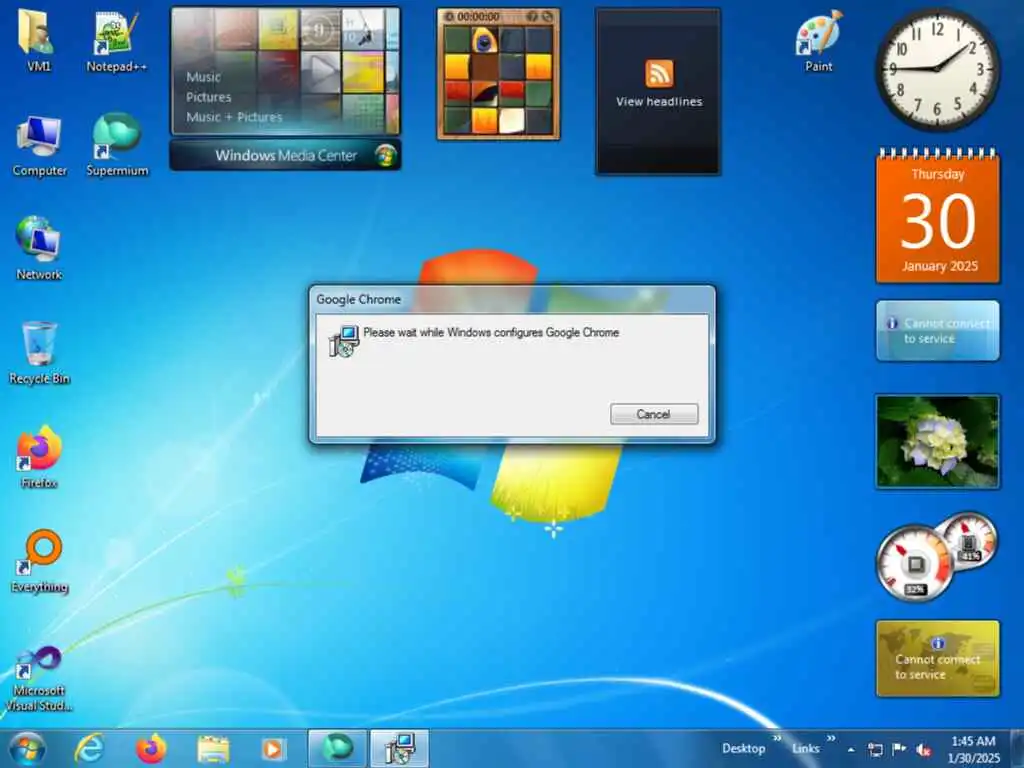This screenshot has width=1024, height=768.
Task: Open the Paint desktop shortcut
Action: coord(819,40)
